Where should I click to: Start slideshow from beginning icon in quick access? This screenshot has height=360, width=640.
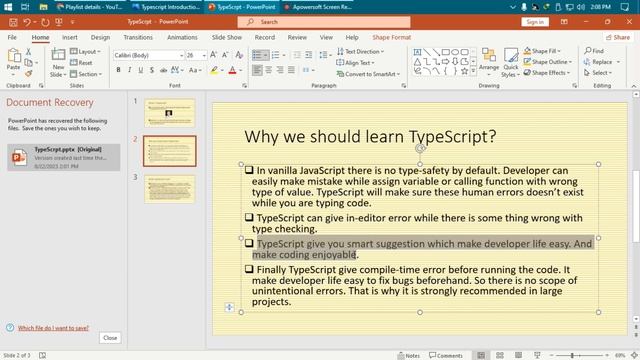pyautogui.click(x=59, y=22)
